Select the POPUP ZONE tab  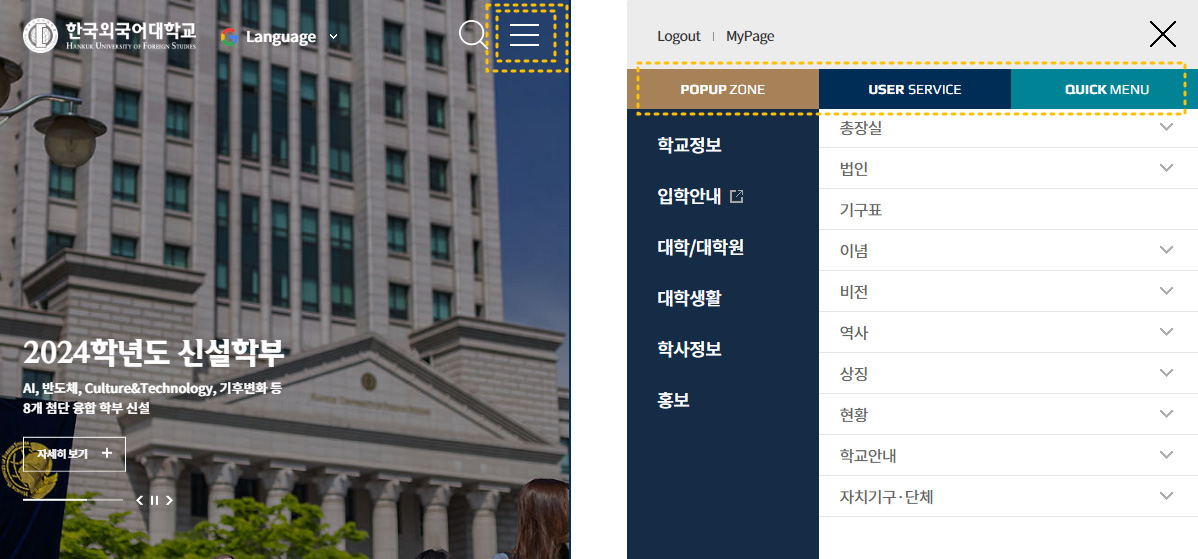click(x=723, y=89)
